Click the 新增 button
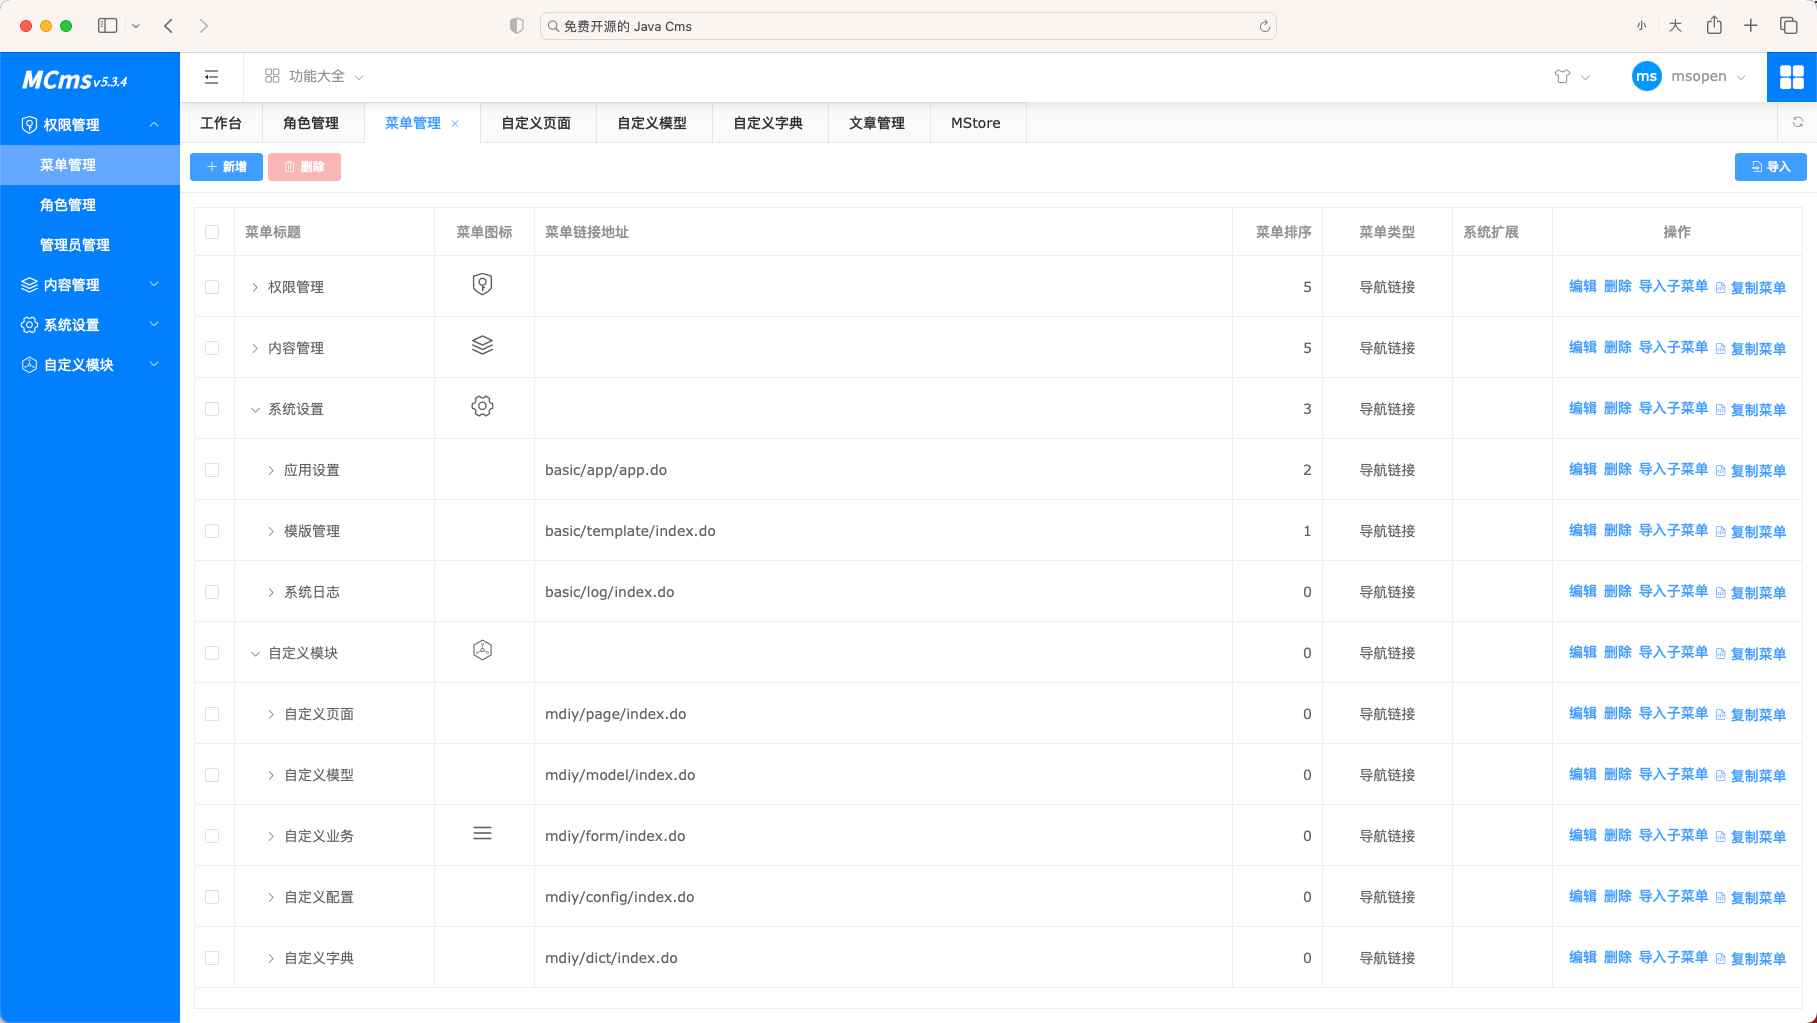 point(225,166)
